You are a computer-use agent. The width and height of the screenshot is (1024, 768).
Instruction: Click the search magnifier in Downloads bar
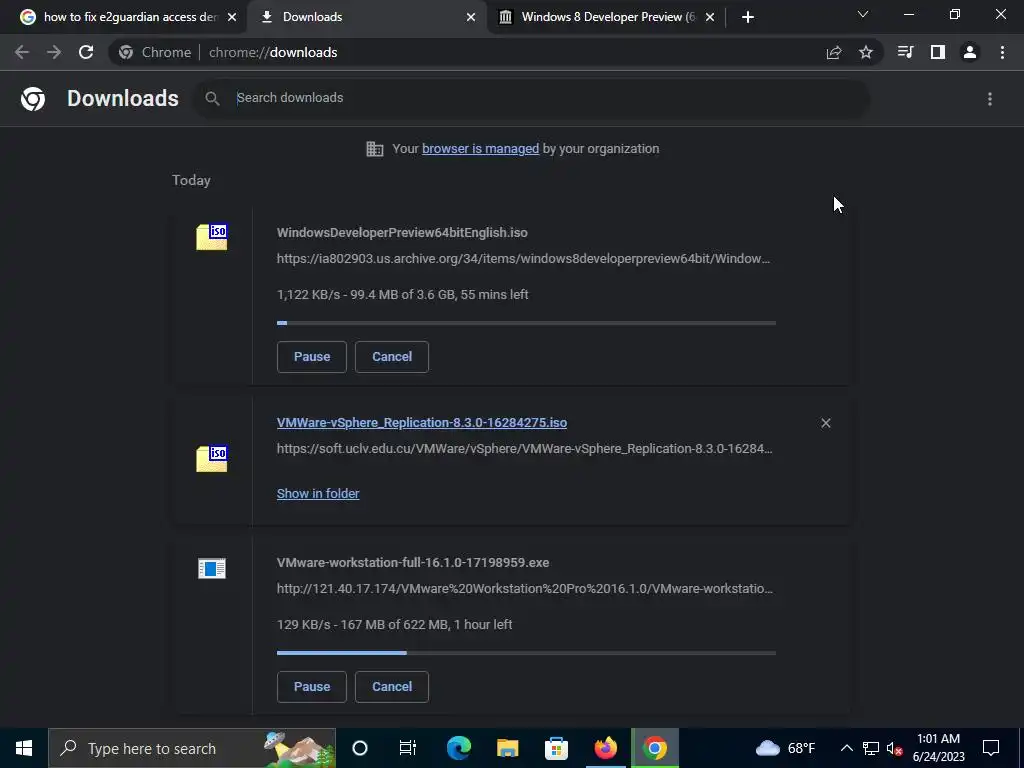[x=212, y=99]
